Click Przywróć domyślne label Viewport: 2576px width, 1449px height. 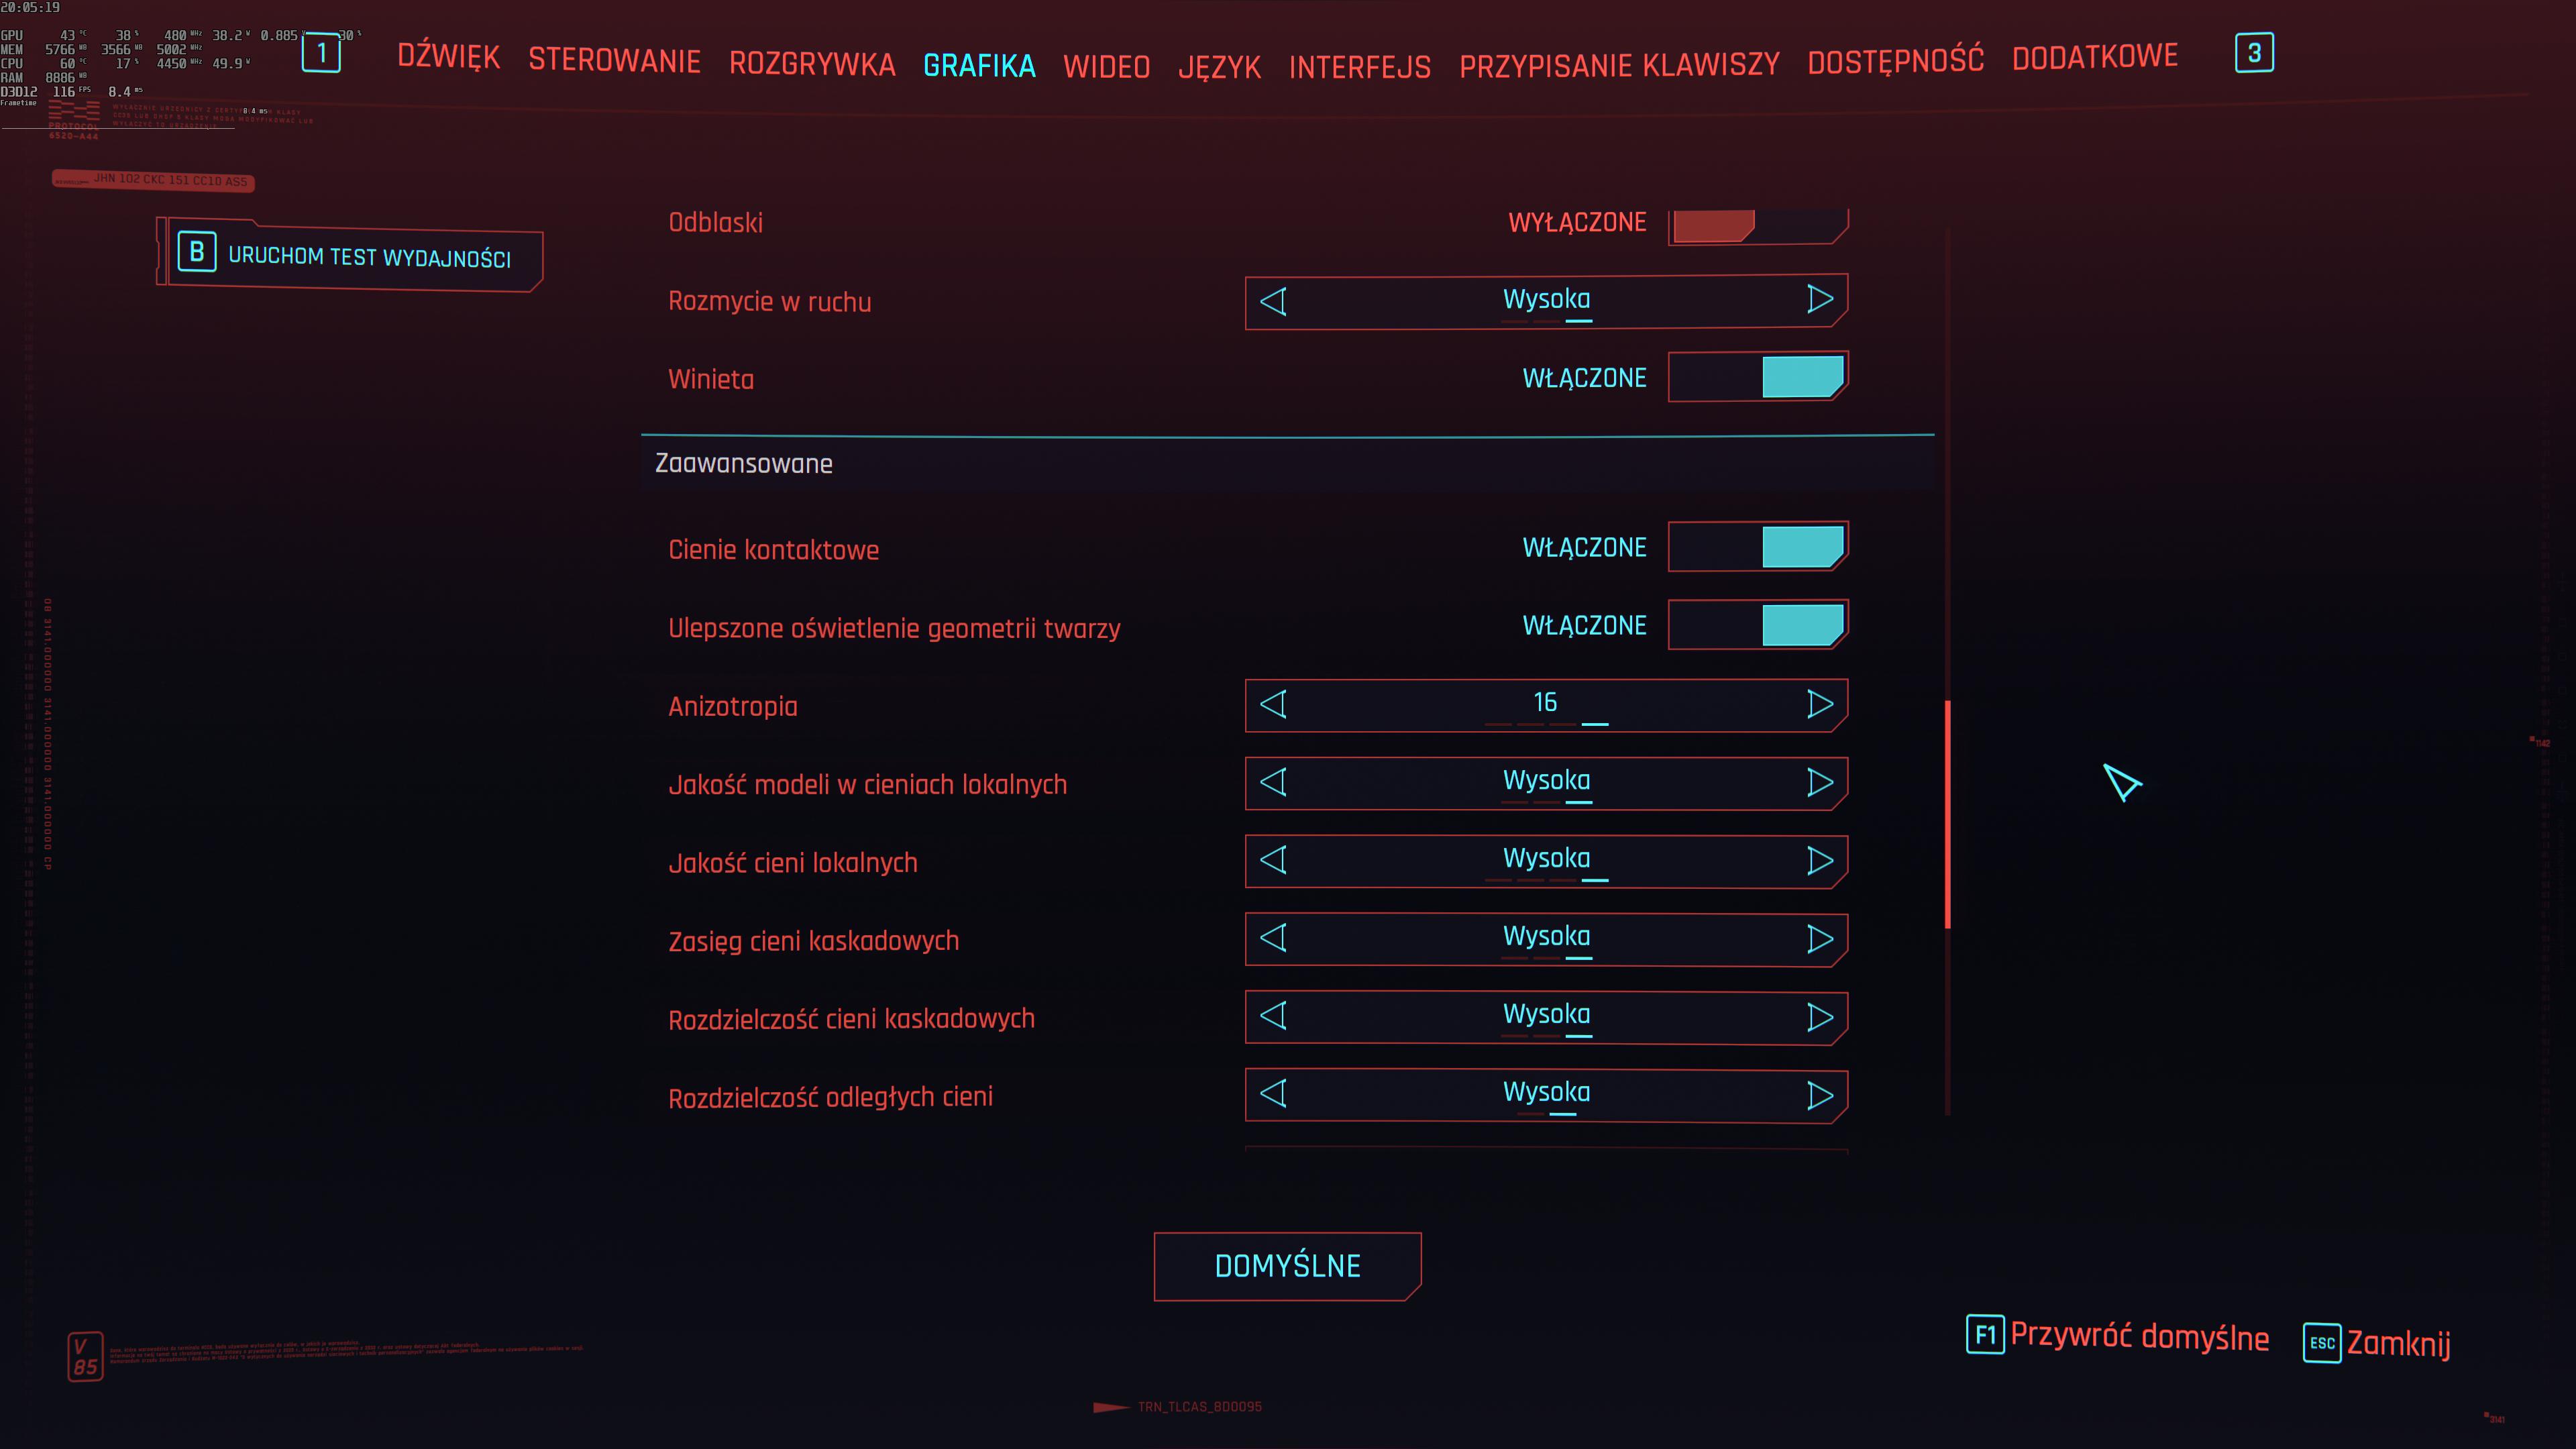(2139, 1337)
